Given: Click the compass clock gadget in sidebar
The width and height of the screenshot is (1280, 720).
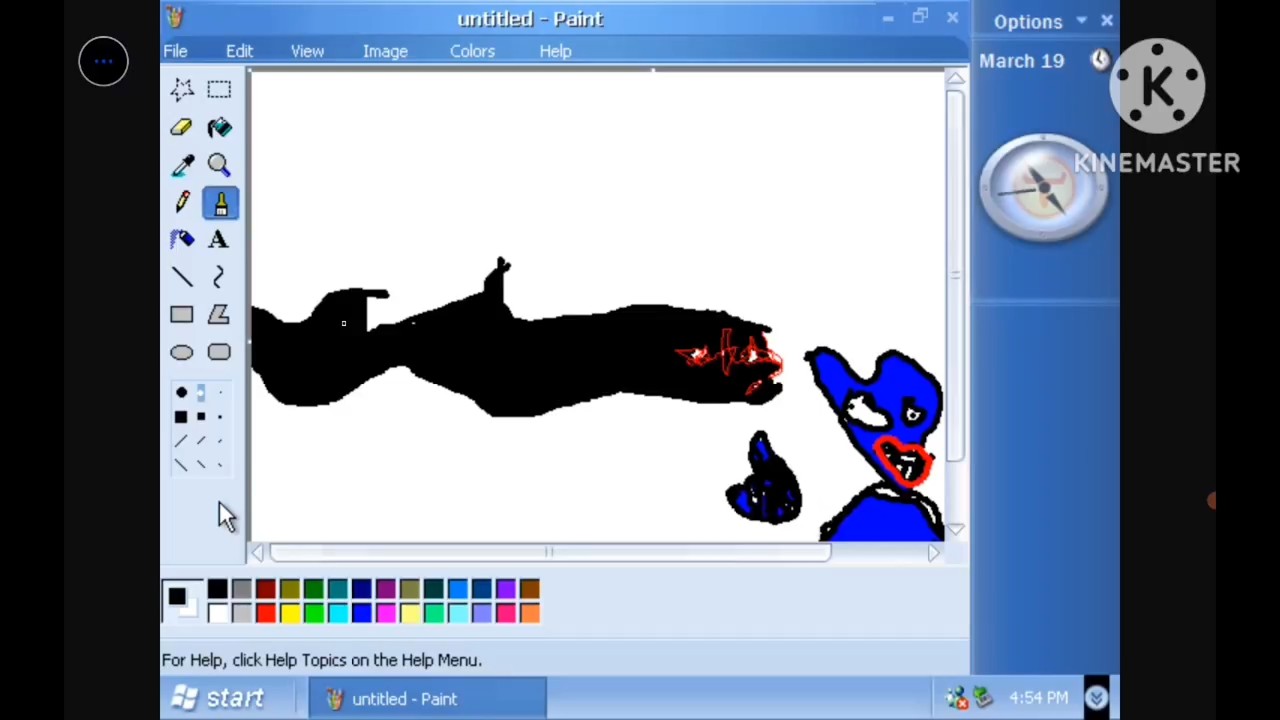Looking at the screenshot, I should click(1043, 188).
